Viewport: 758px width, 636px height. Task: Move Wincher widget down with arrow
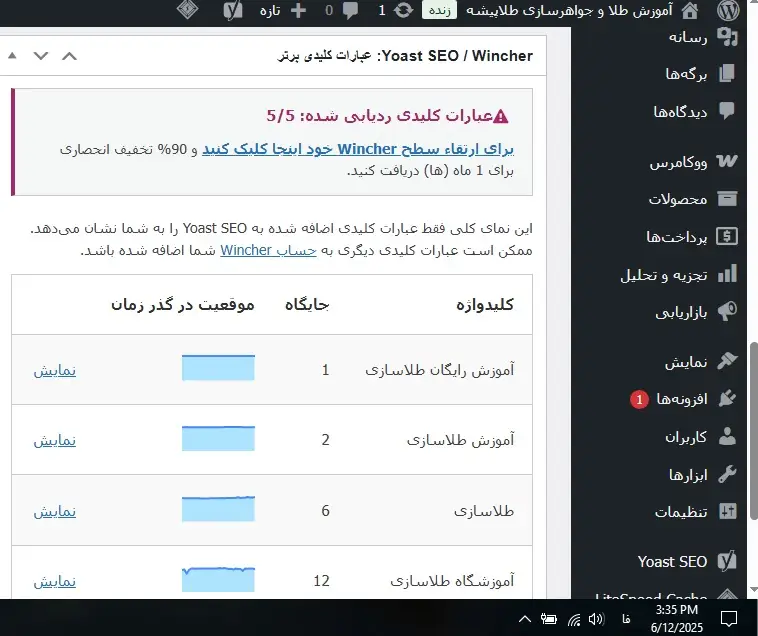(41, 56)
